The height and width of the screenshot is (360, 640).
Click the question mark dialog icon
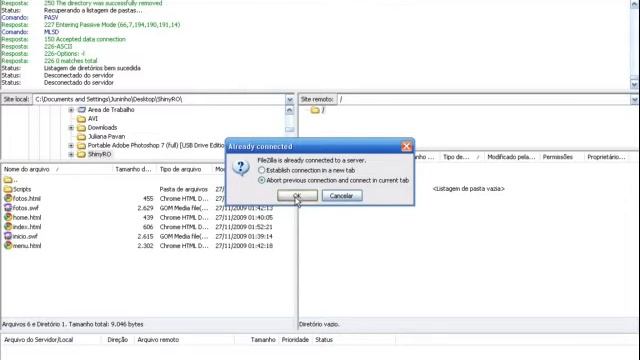(241, 167)
